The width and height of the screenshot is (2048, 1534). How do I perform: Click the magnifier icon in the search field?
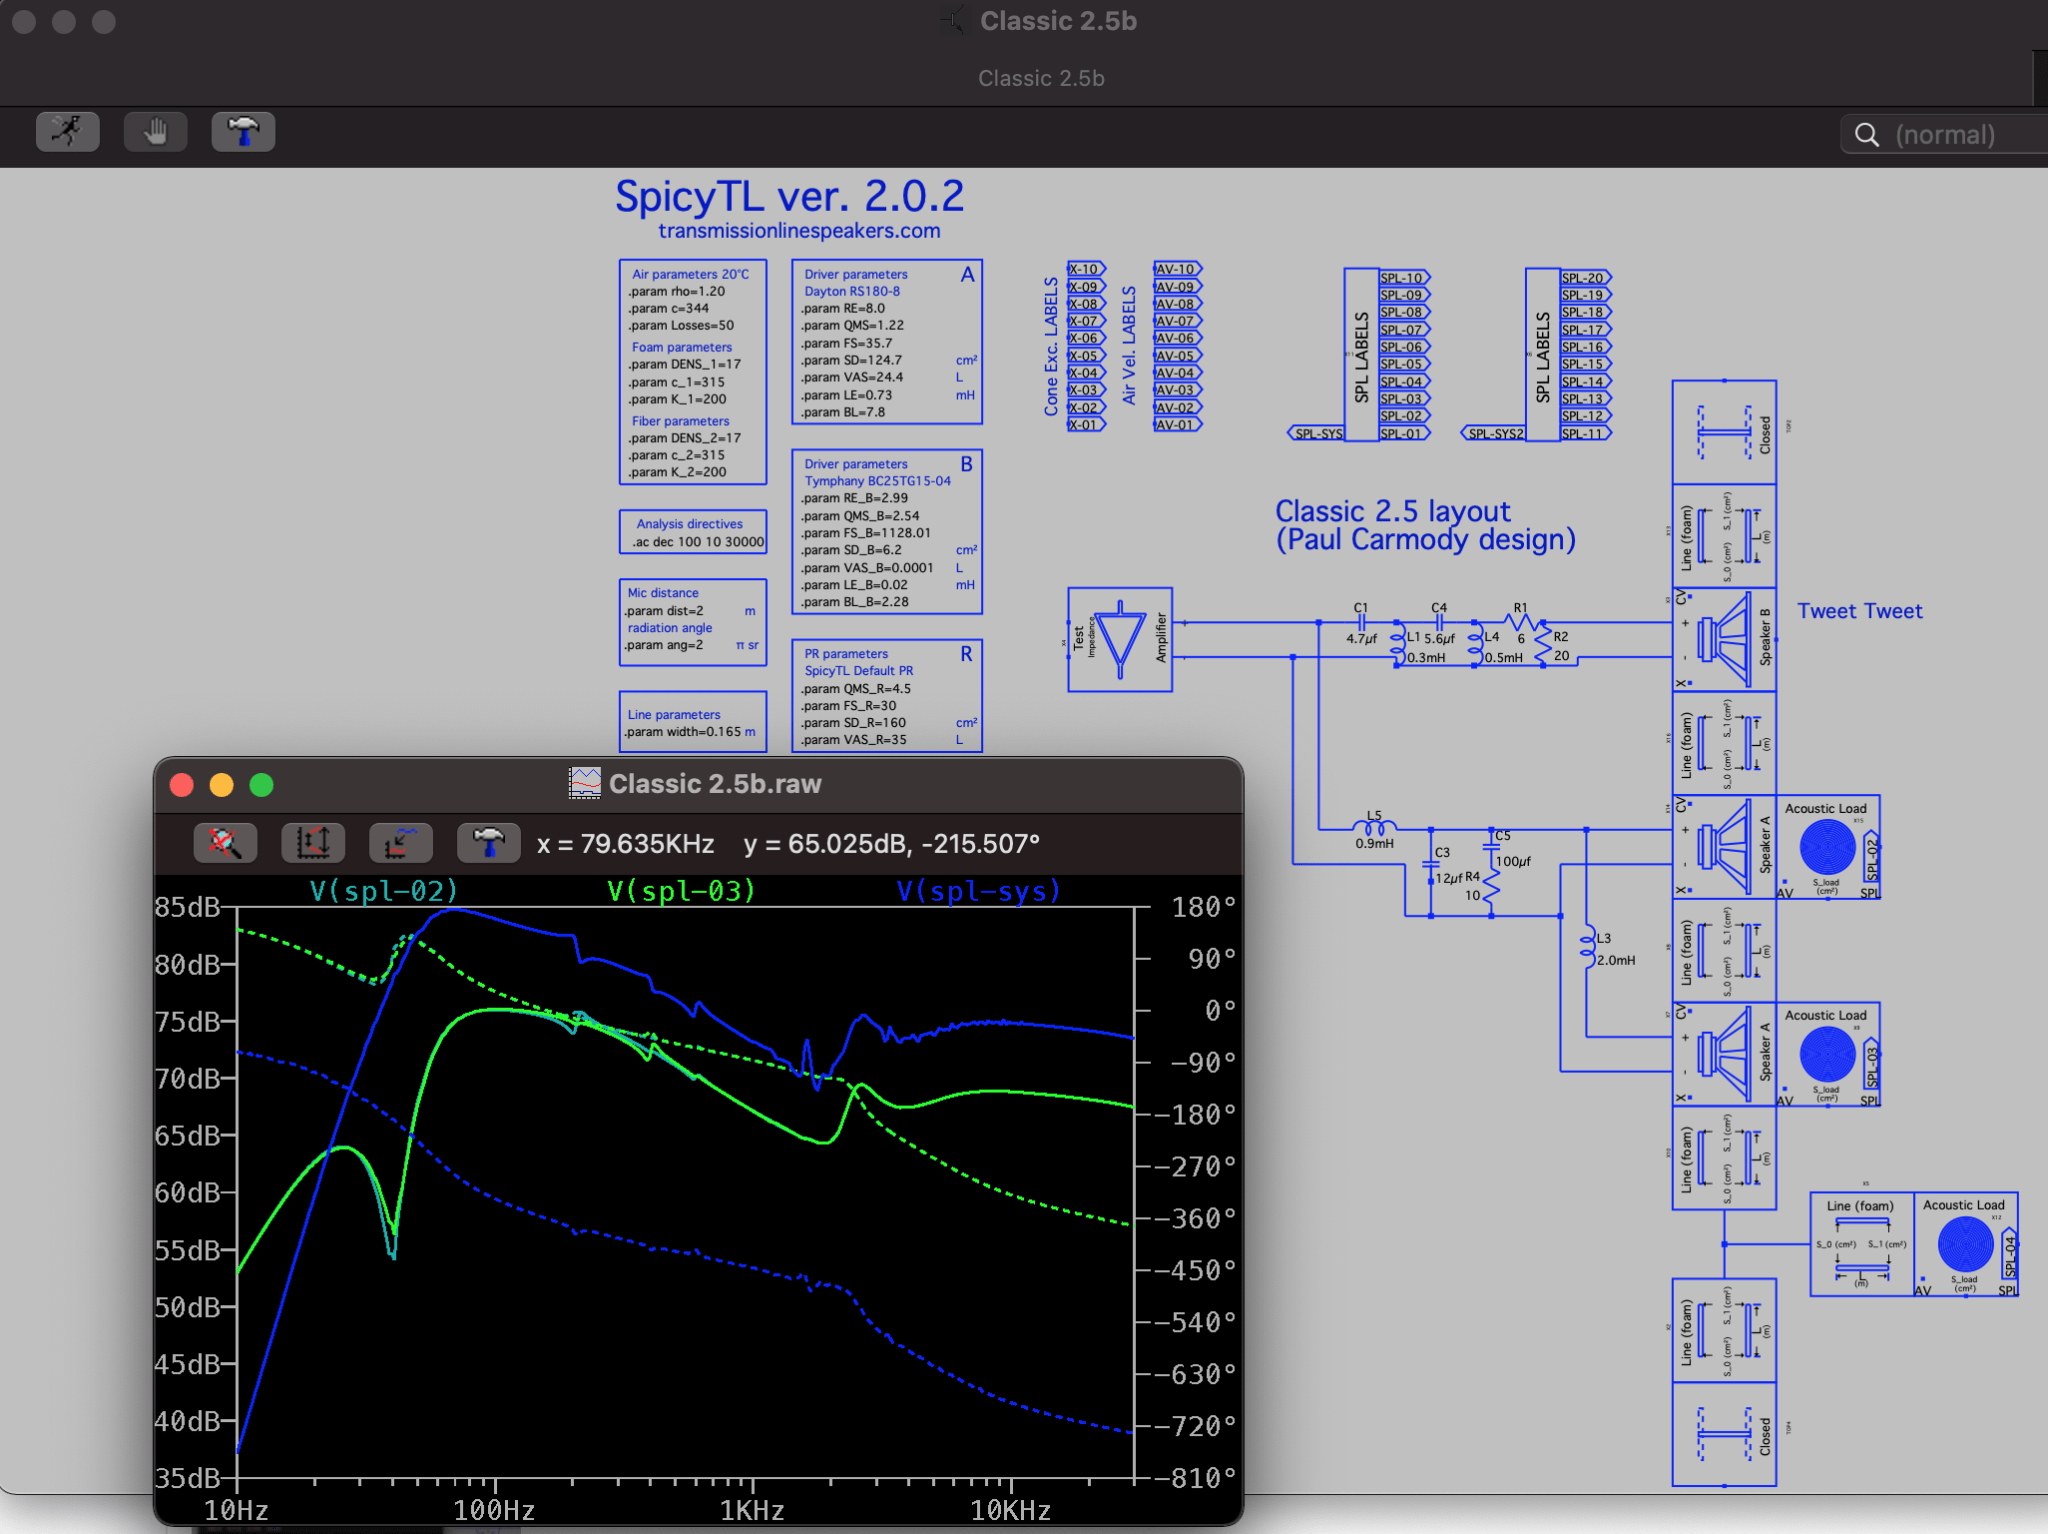pos(1866,135)
